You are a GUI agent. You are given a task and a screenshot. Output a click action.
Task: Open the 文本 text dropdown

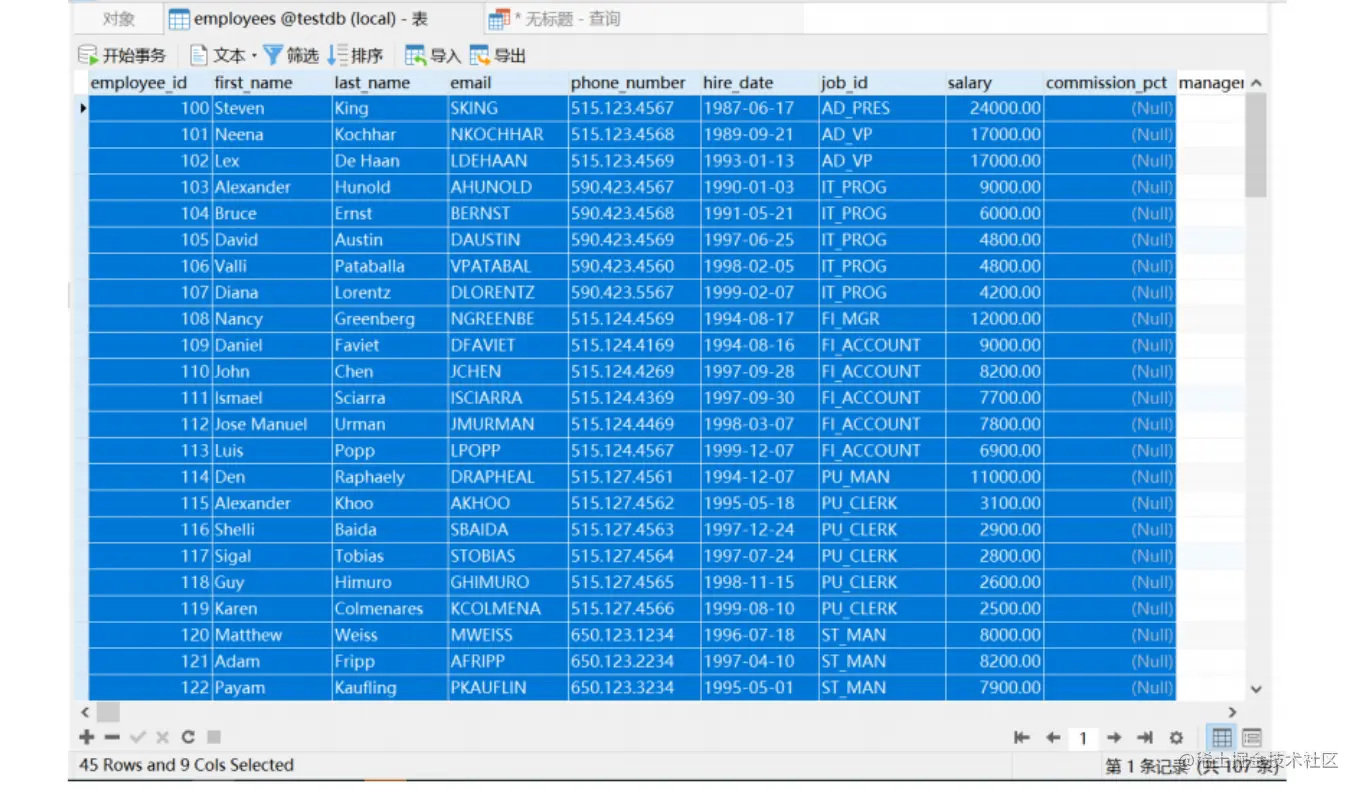click(223, 55)
